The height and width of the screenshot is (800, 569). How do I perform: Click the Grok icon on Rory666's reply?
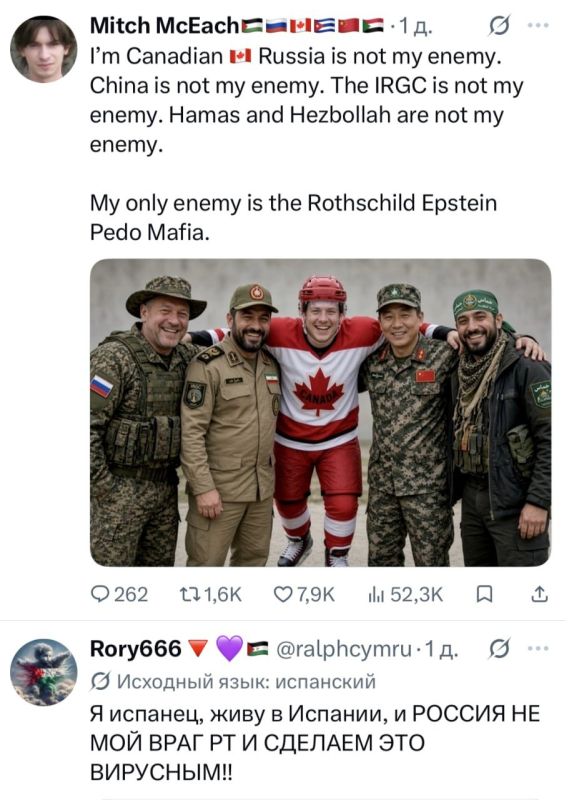(x=499, y=649)
